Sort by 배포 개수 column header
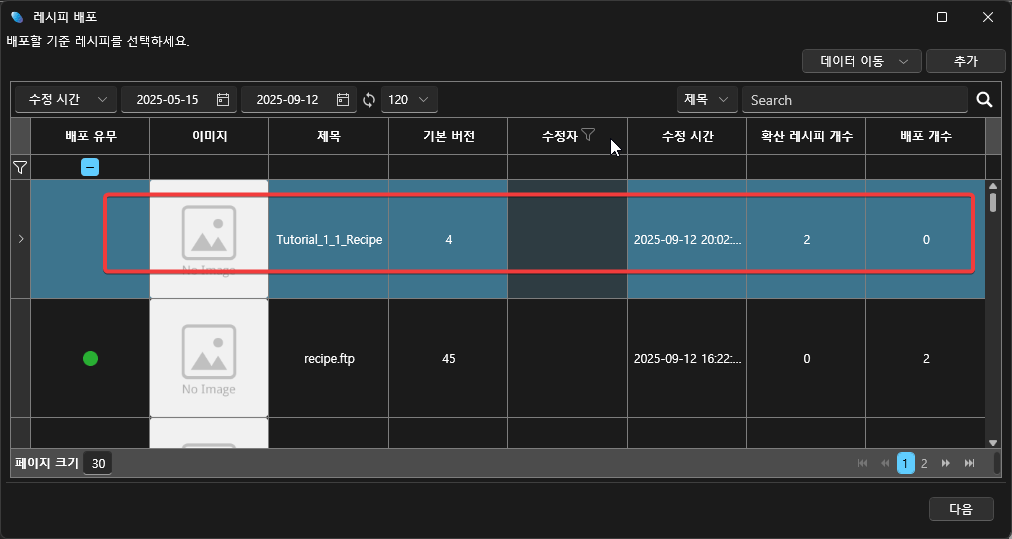Image resolution: width=1012 pixels, height=539 pixels. (926, 136)
